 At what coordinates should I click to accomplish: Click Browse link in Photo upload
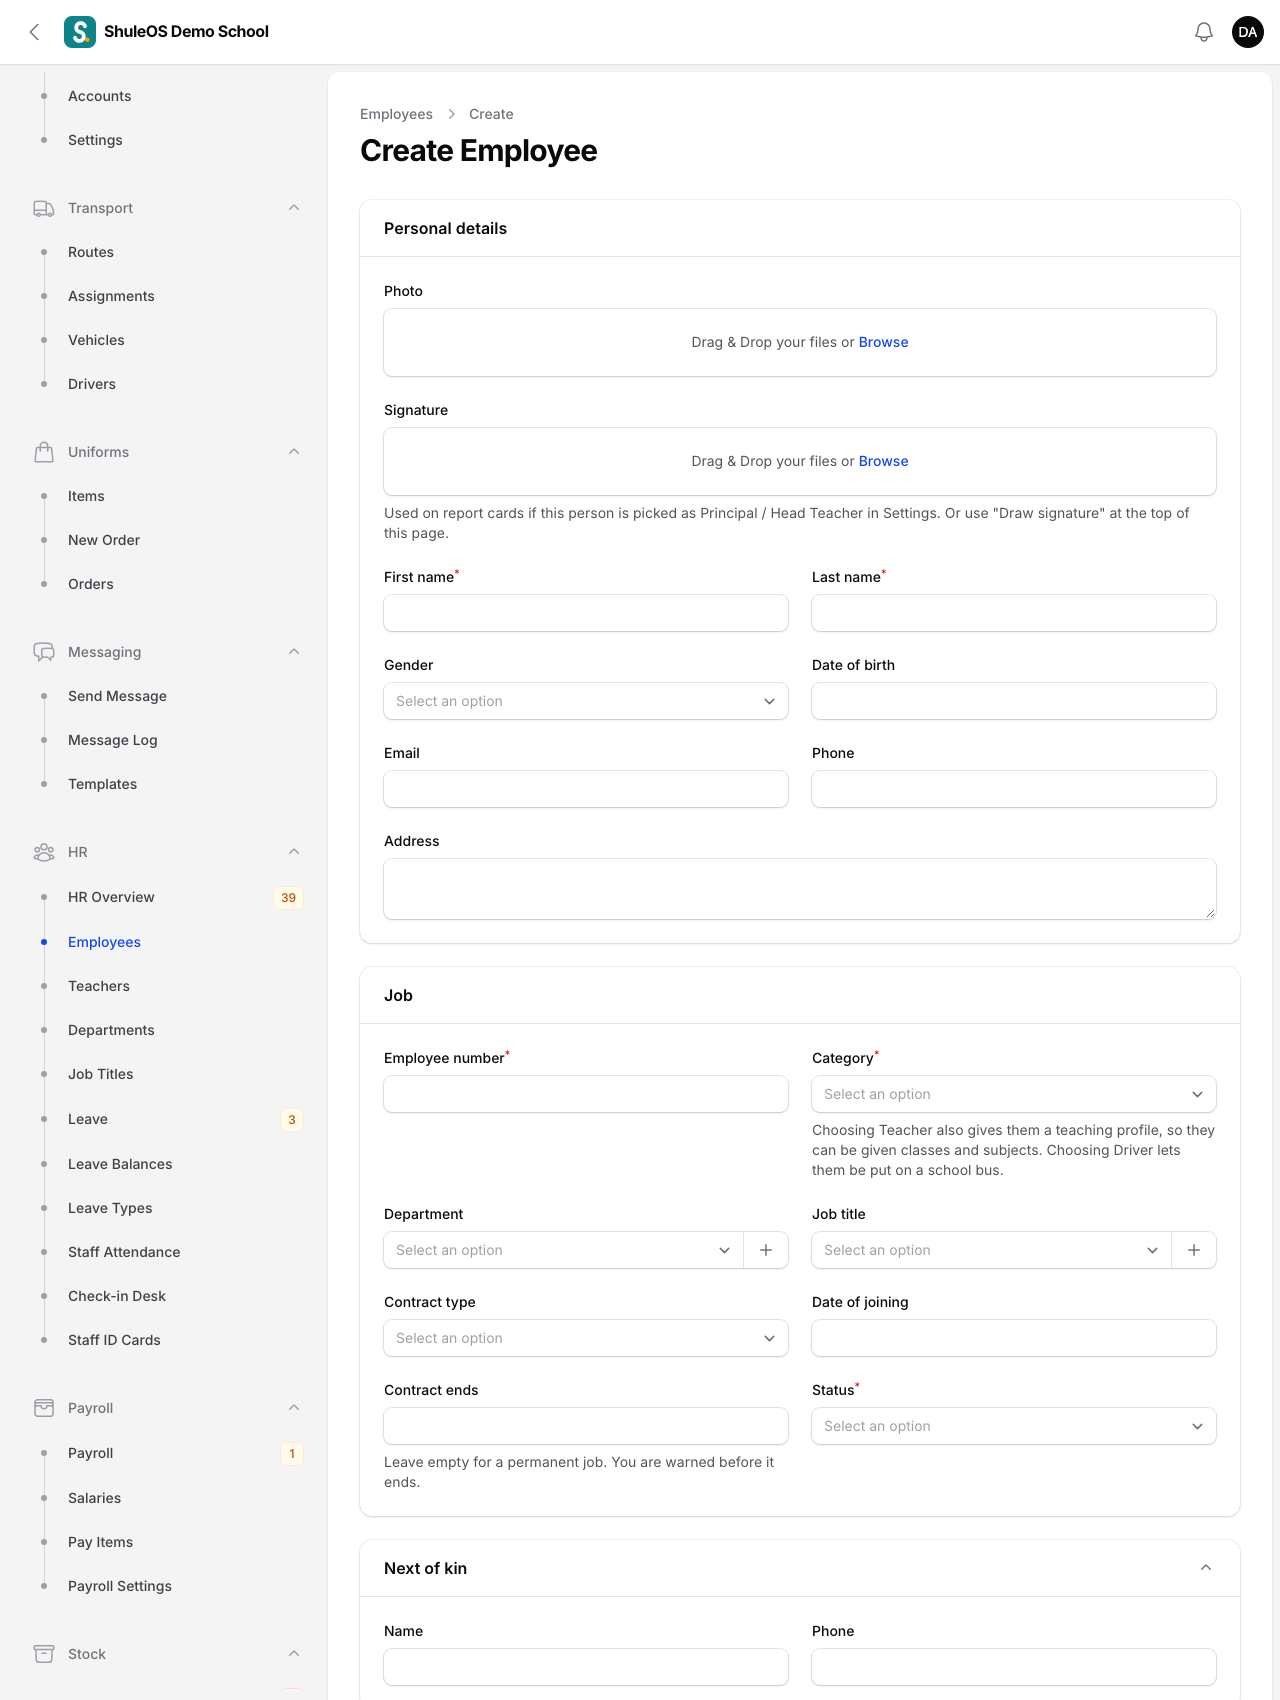(x=884, y=342)
